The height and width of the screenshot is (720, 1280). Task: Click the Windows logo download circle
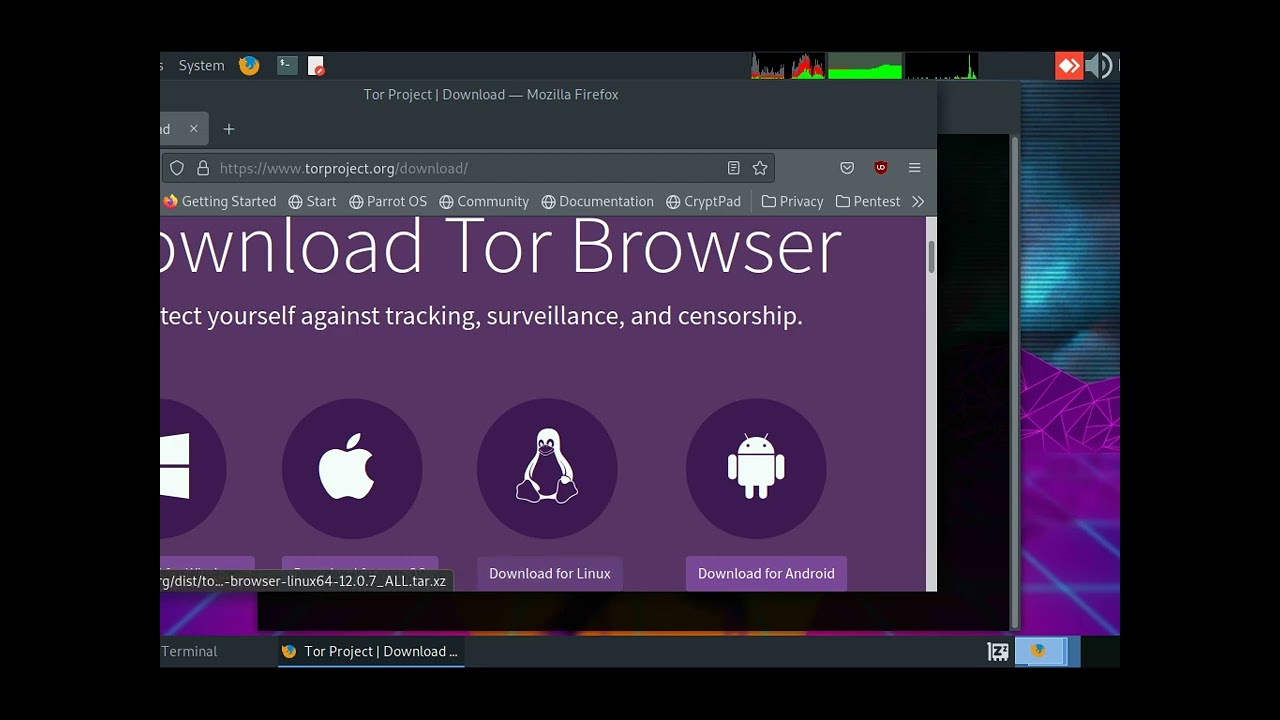coord(193,468)
